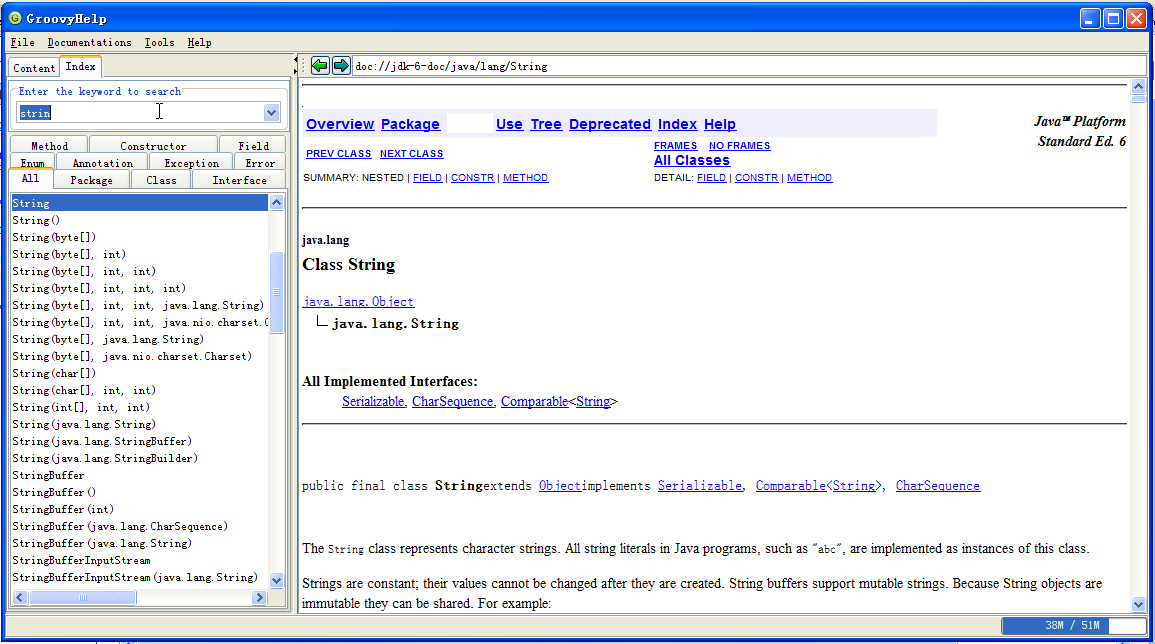Open the Overview link
The width and height of the screenshot is (1155, 644).
click(x=340, y=124)
